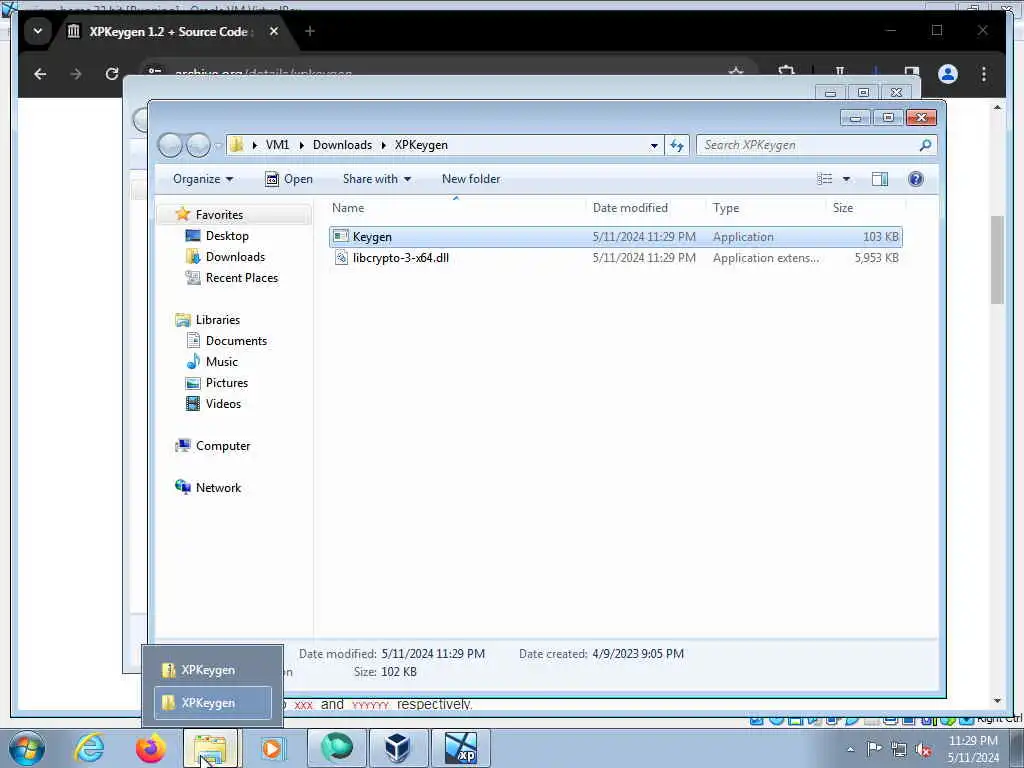Open Downloads in the Favorites list
Image resolution: width=1024 pixels, height=768 pixels.
click(235, 257)
